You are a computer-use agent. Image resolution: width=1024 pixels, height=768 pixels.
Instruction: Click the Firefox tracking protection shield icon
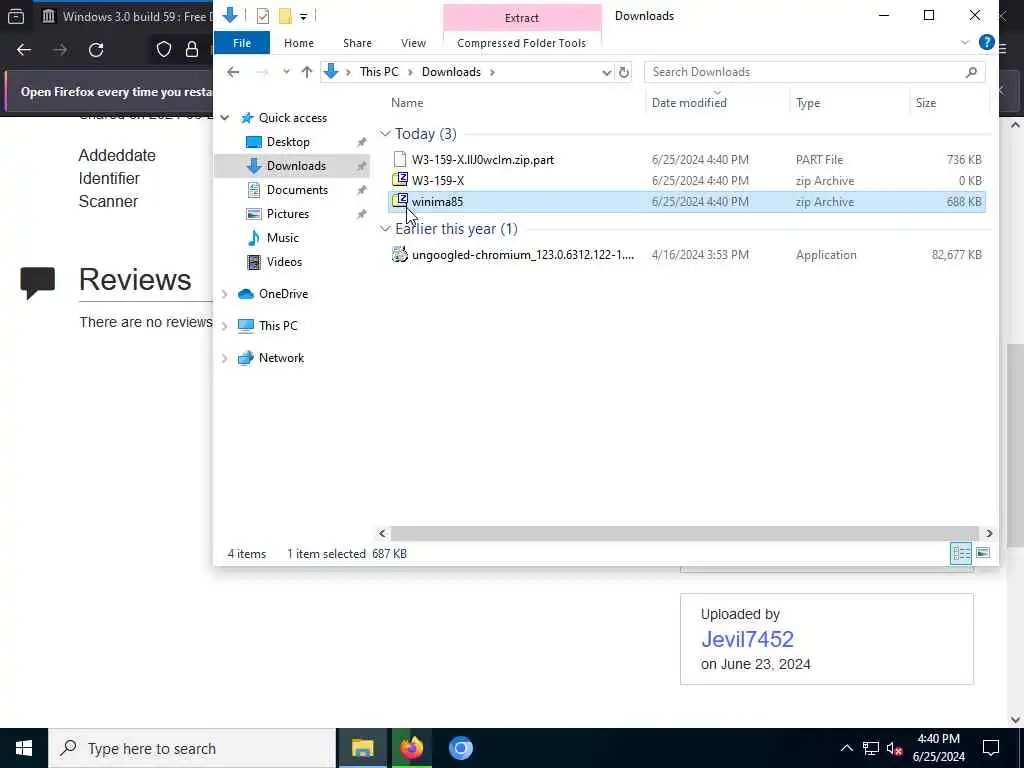pyautogui.click(x=163, y=50)
